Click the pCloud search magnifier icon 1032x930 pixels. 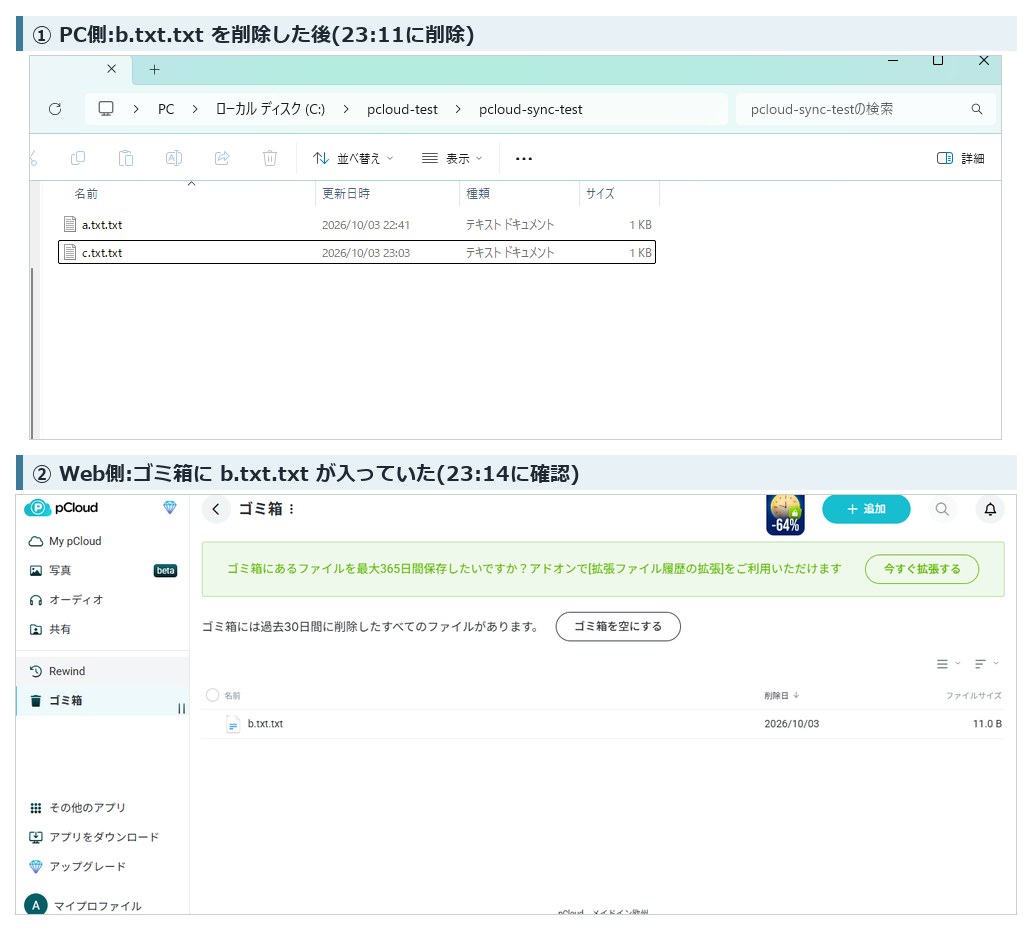click(942, 509)
